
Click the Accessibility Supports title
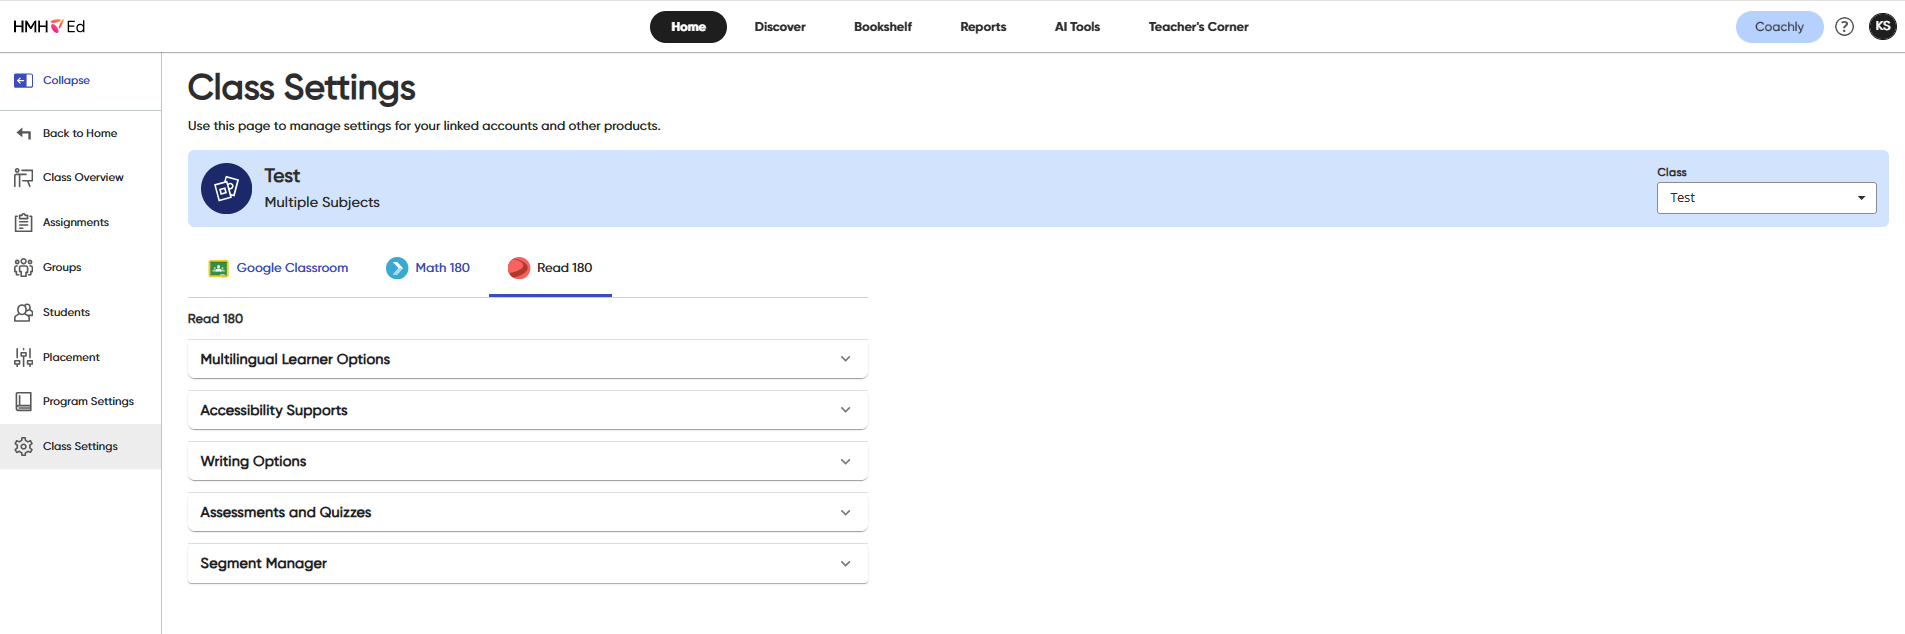tap(274, 410)
